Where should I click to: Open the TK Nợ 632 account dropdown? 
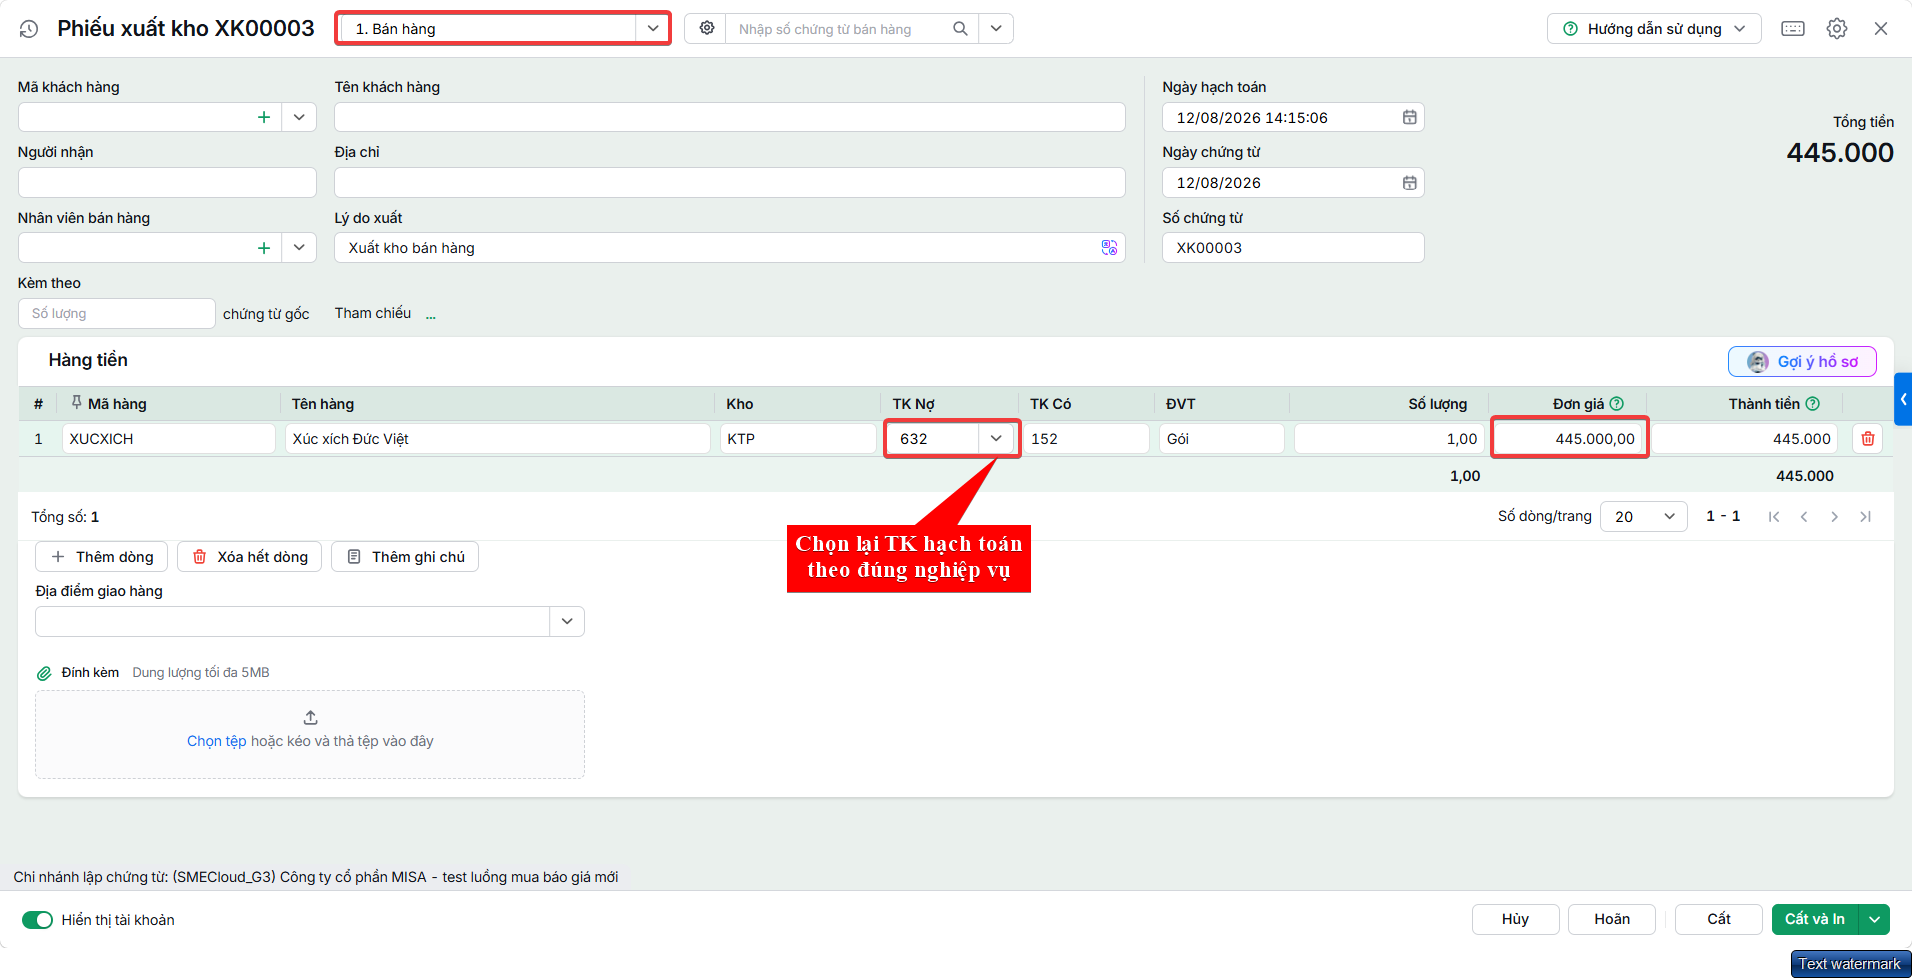pyautogui.click(x=996, y=439)
